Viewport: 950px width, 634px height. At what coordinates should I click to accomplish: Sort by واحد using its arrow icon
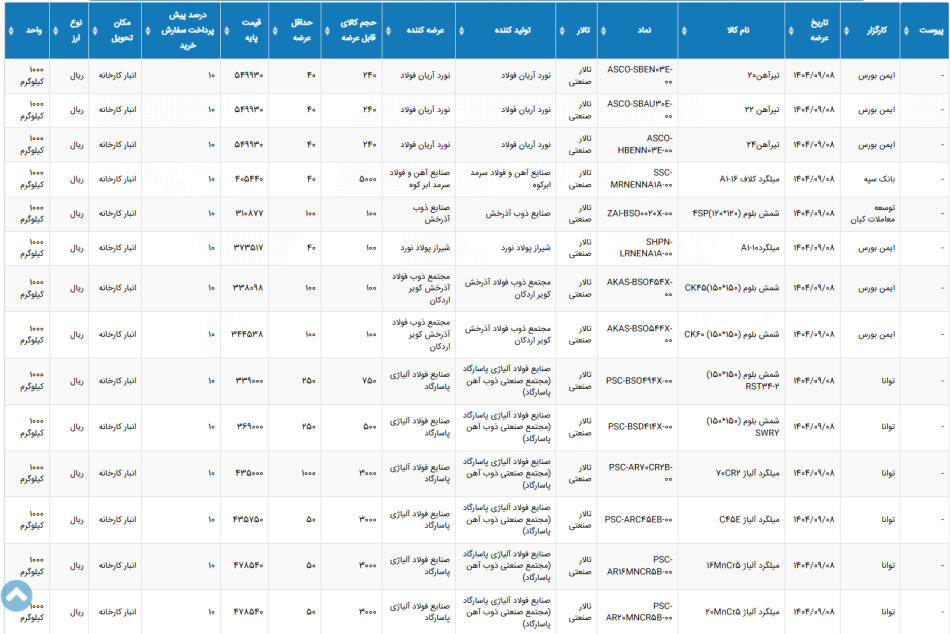click(x=11, y=30)
